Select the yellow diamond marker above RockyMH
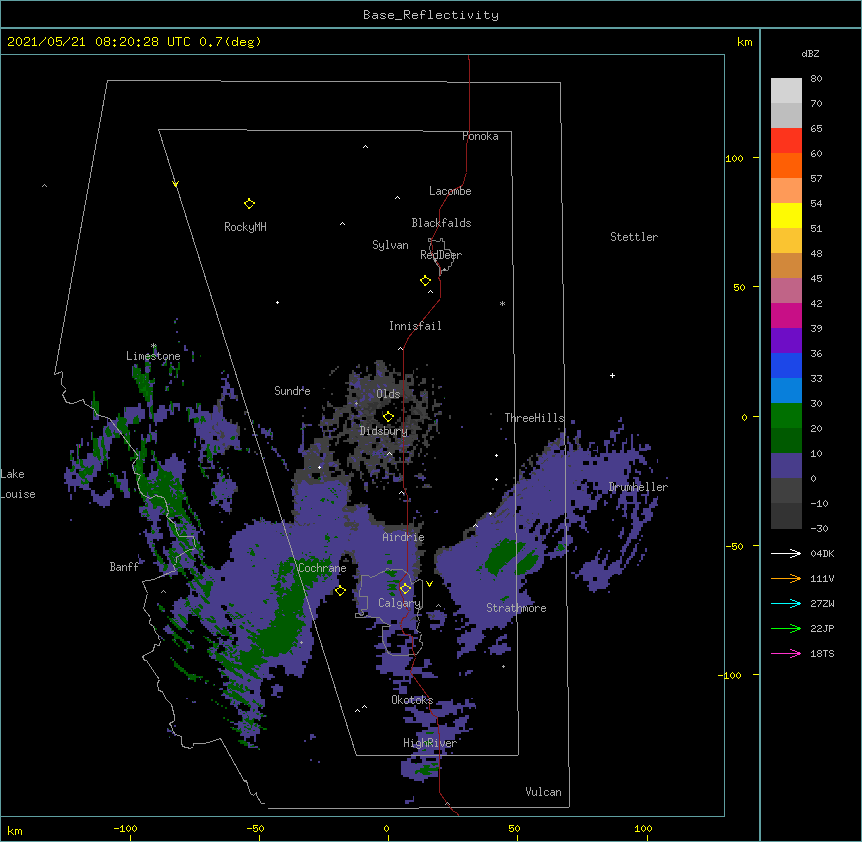 point(249,204)
